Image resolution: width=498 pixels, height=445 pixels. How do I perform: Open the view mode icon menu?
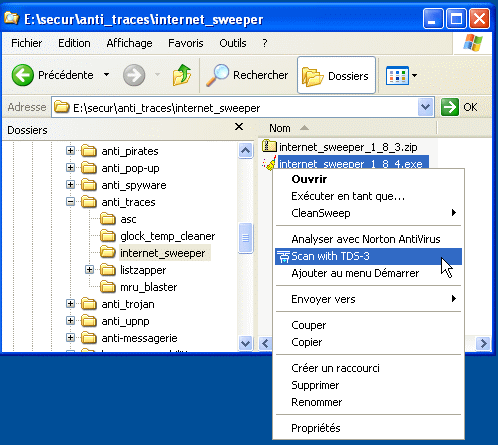pyautogui.click(x=397, y=76)
